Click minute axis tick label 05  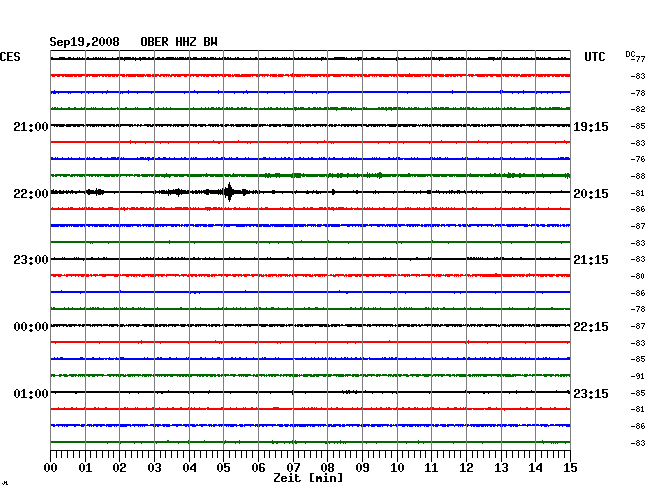pos(223,467)
